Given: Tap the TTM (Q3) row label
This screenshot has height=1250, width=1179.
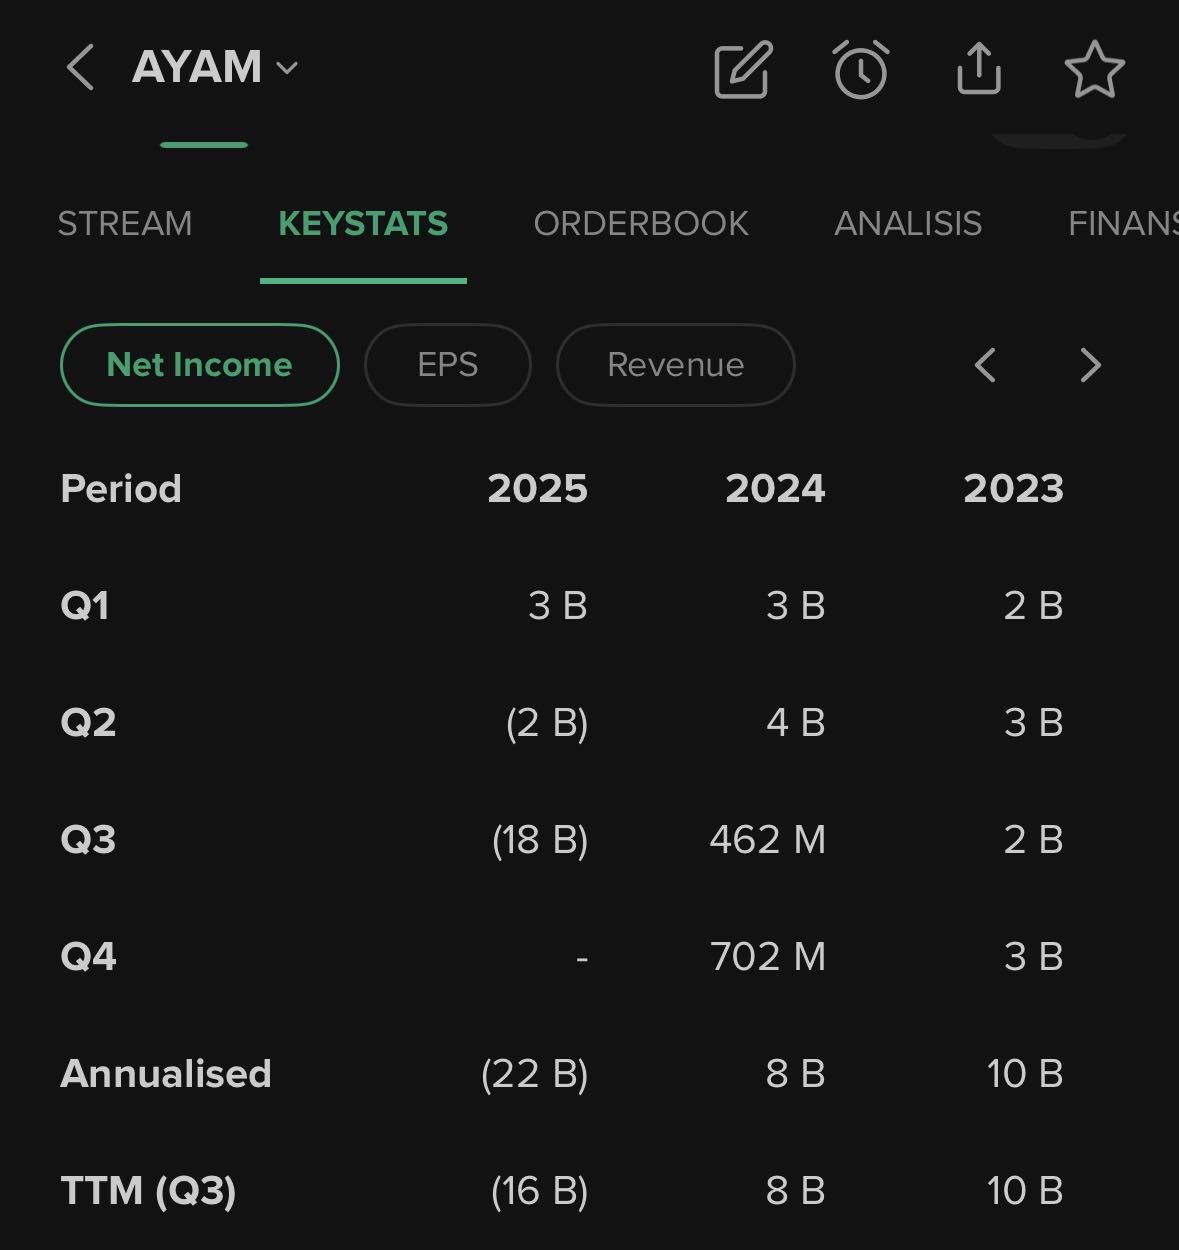Looking at the screenshot, I should (148, 1191).
